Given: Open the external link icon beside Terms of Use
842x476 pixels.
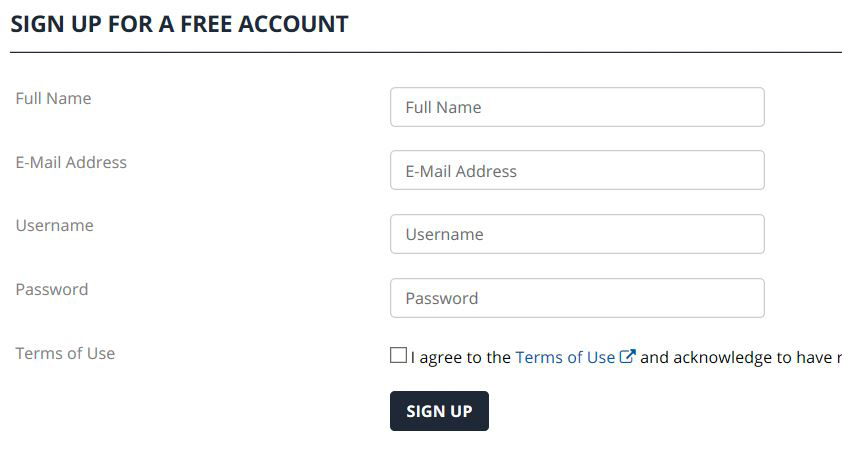Looking at the screenshot, I should 627,356.
